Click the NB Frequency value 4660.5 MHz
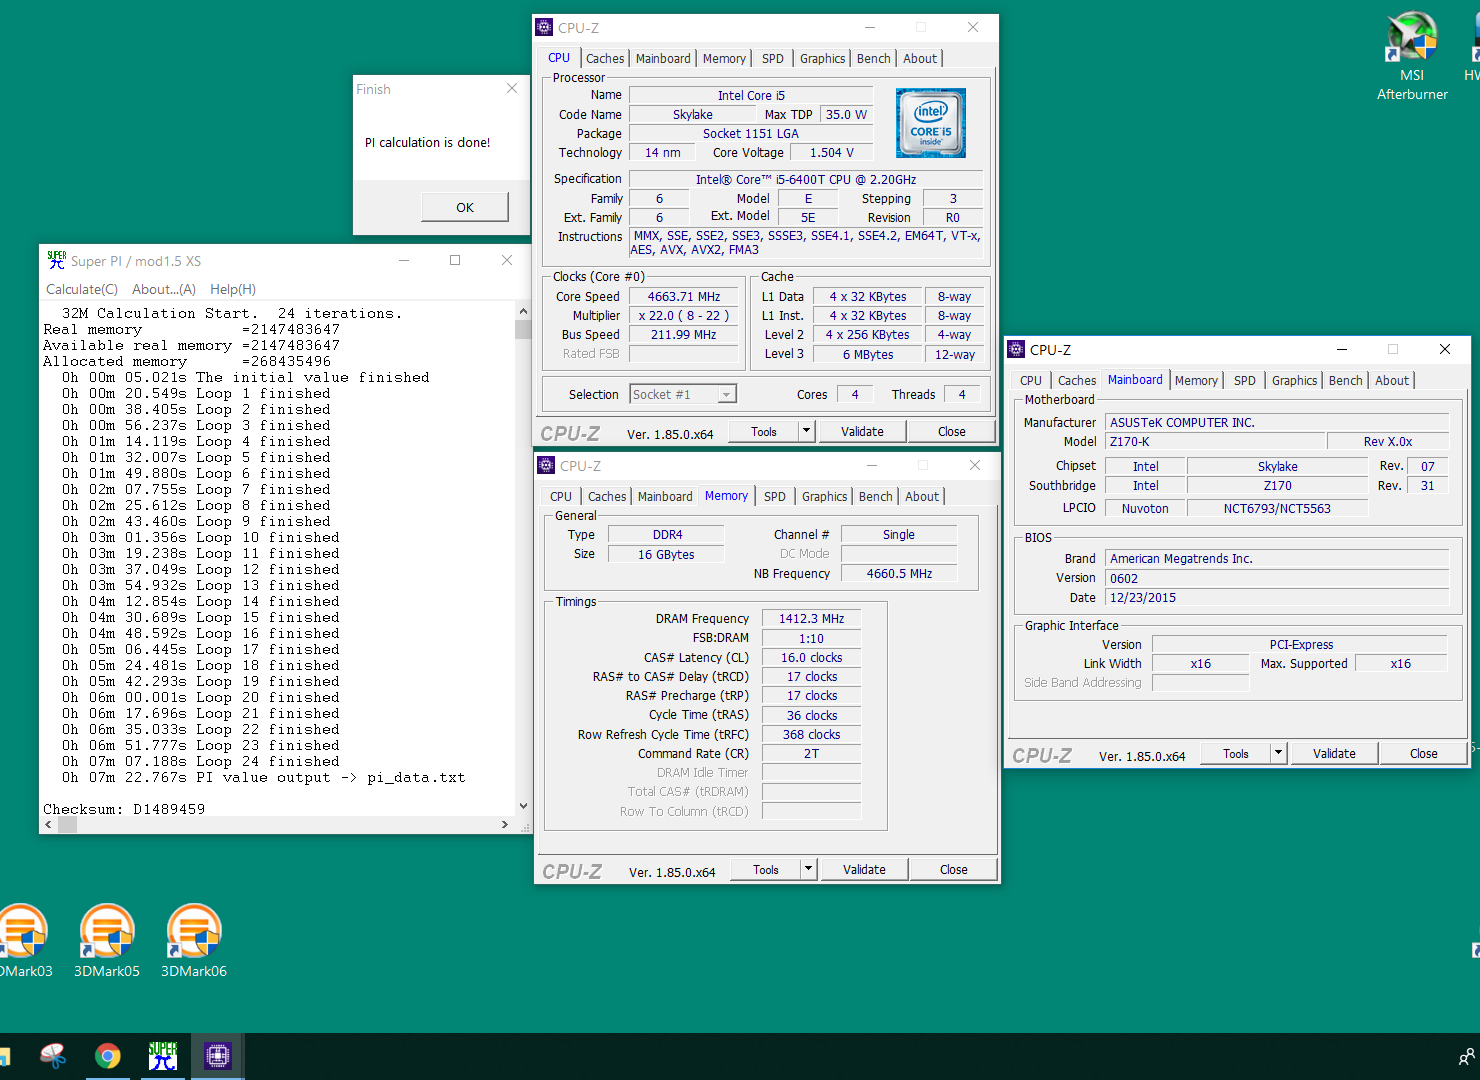This screenshot has height=1080, width=1480. point(899,574)
